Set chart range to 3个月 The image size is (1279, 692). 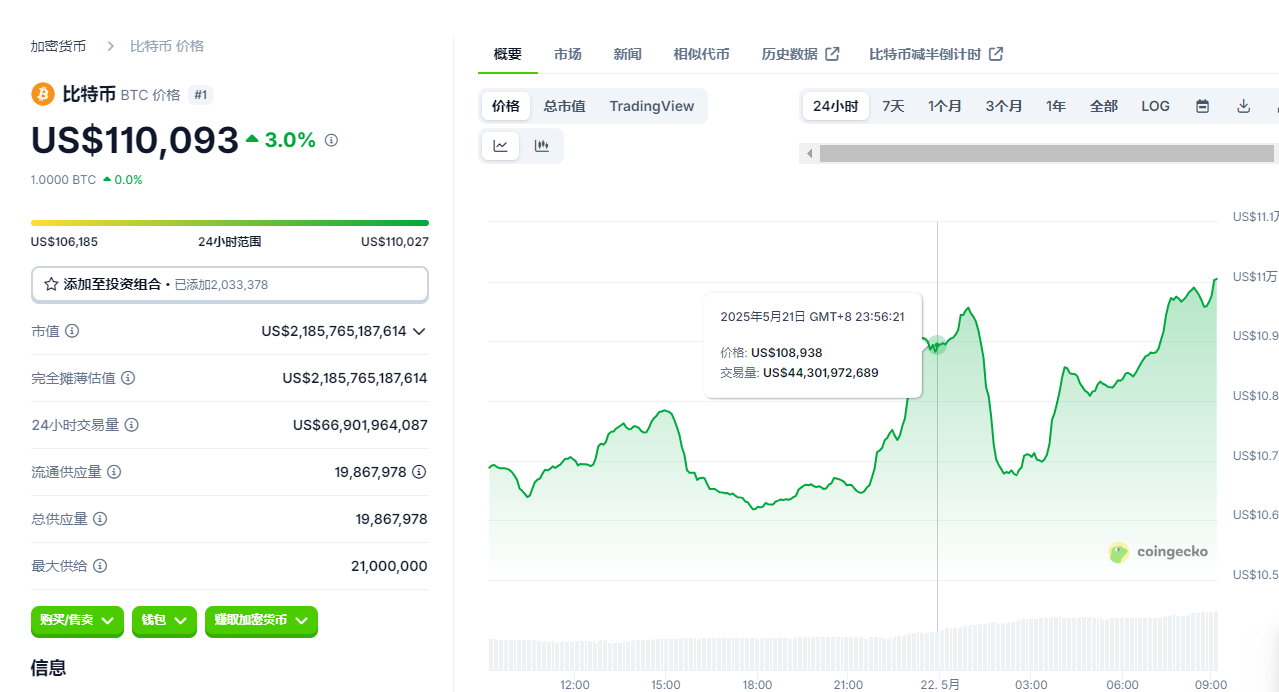1004,106
